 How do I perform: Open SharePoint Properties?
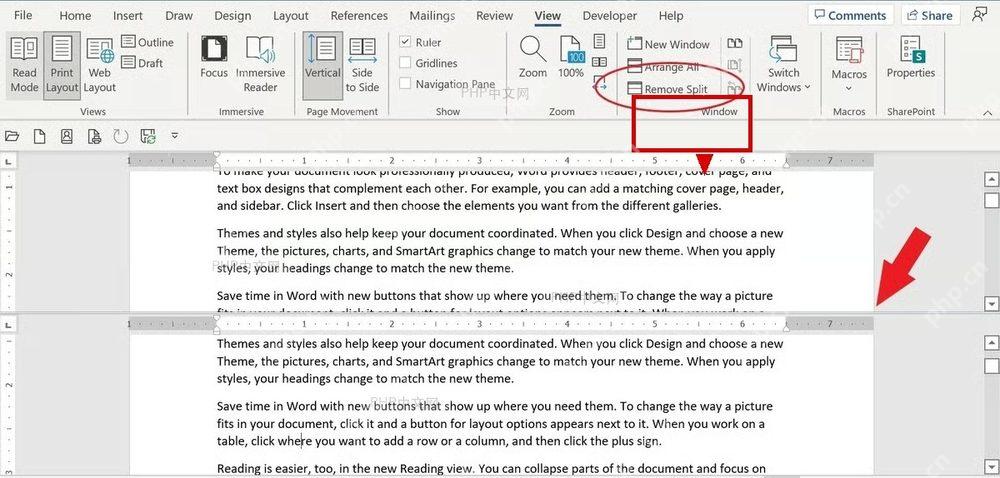(x=911, y=57)
